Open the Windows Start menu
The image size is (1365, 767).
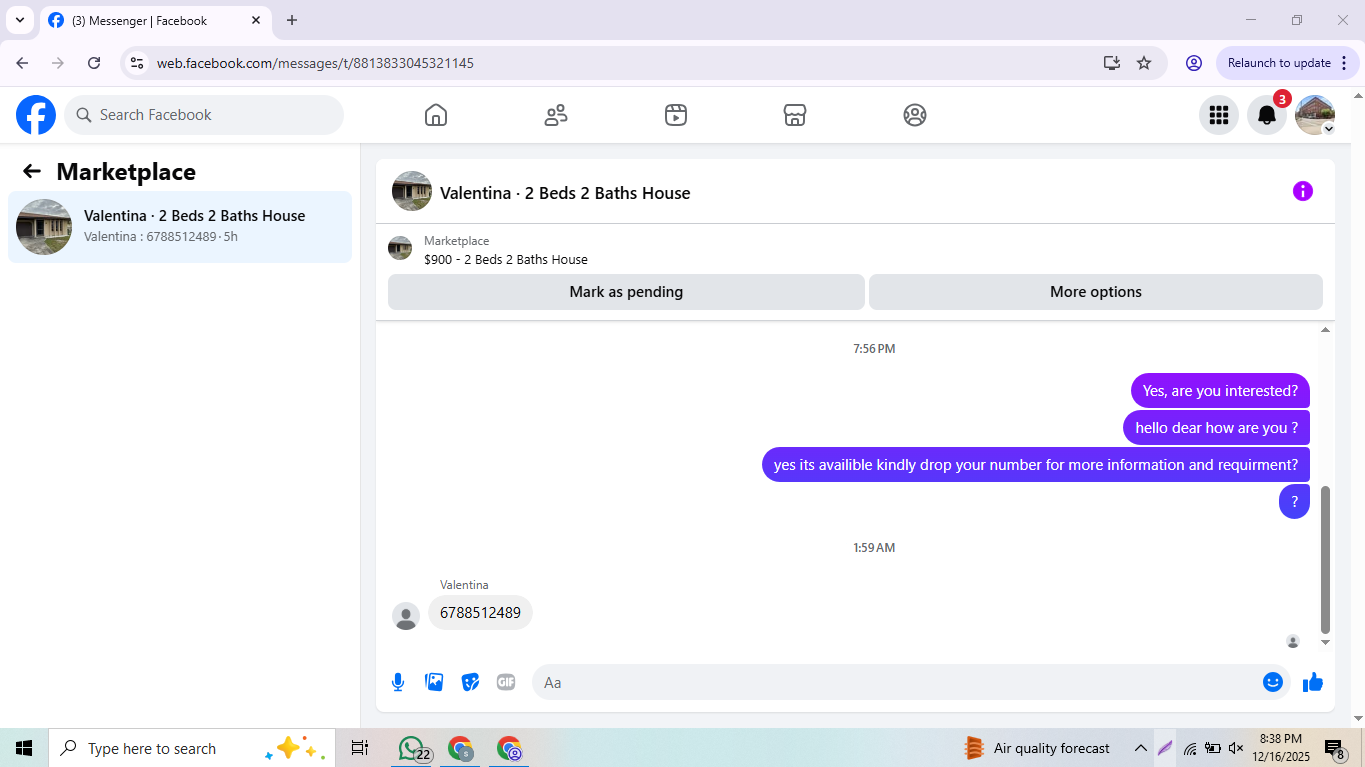[x=24, y=748]
